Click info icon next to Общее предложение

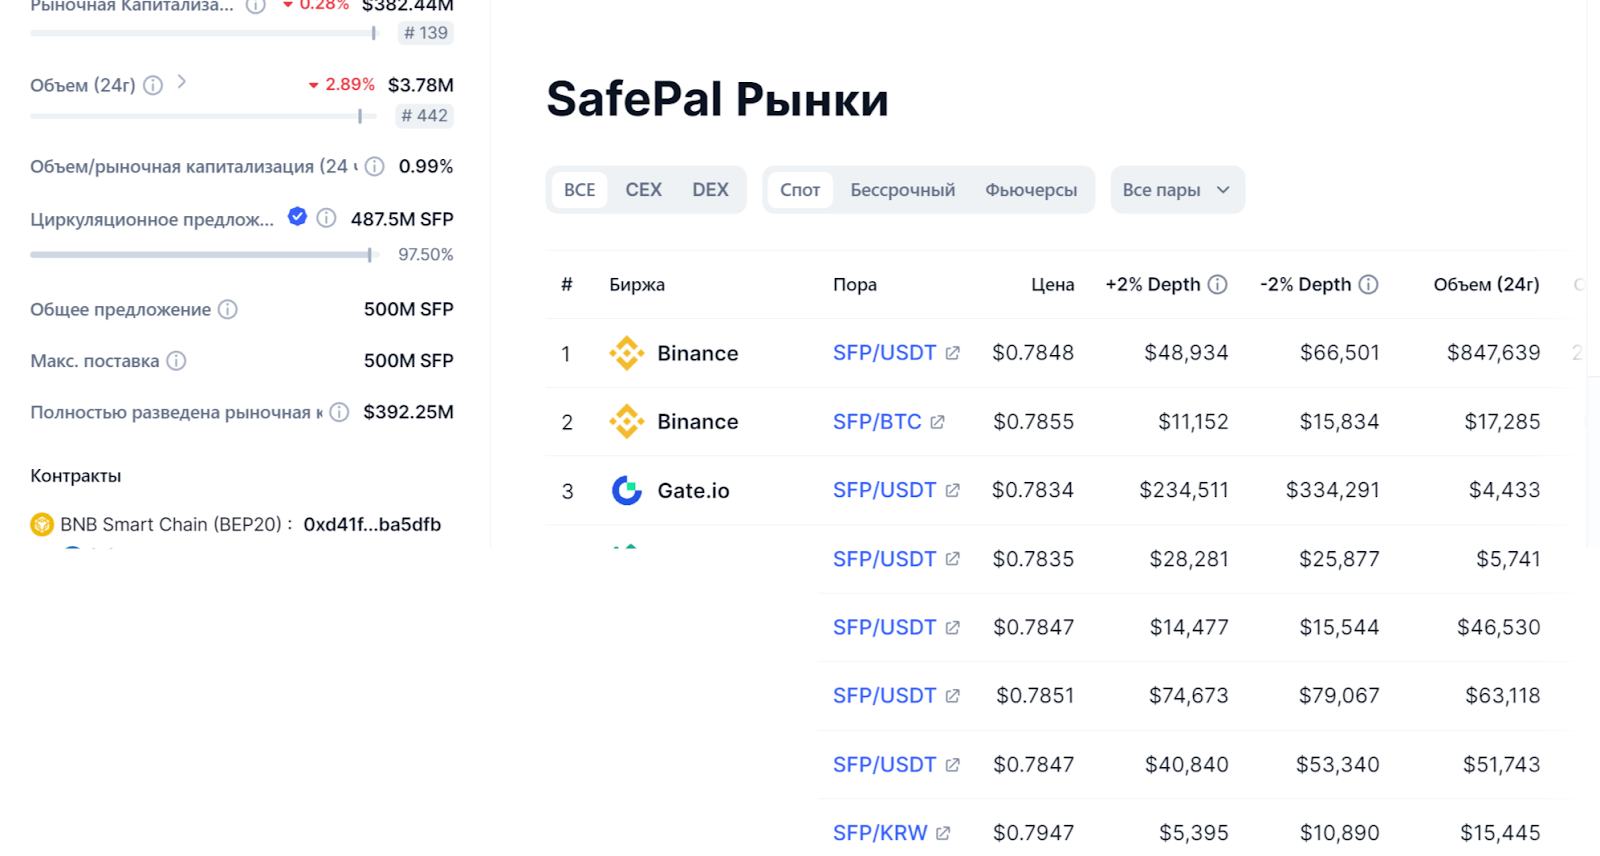[x=228, y=309]
